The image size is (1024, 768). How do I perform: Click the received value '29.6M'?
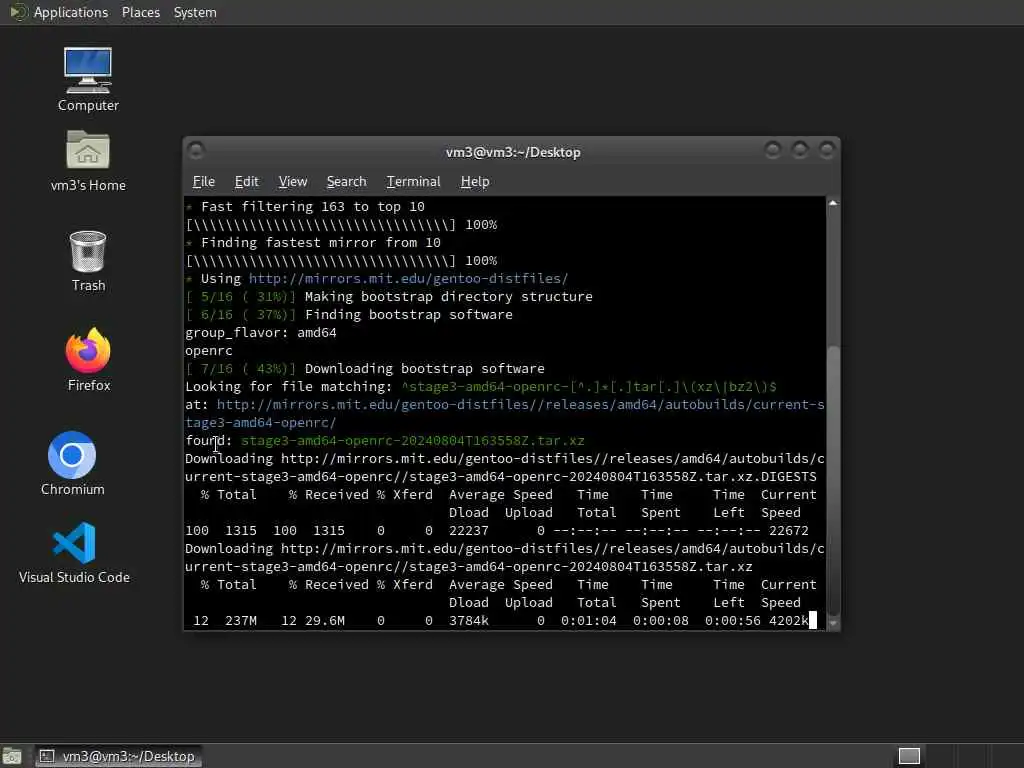pos(325,620)
